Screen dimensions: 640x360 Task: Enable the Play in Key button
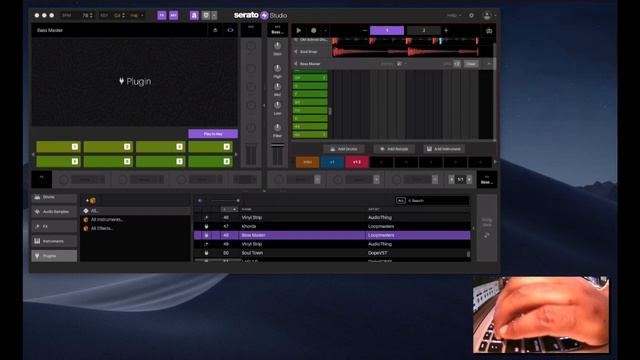(x=213, y=134)
